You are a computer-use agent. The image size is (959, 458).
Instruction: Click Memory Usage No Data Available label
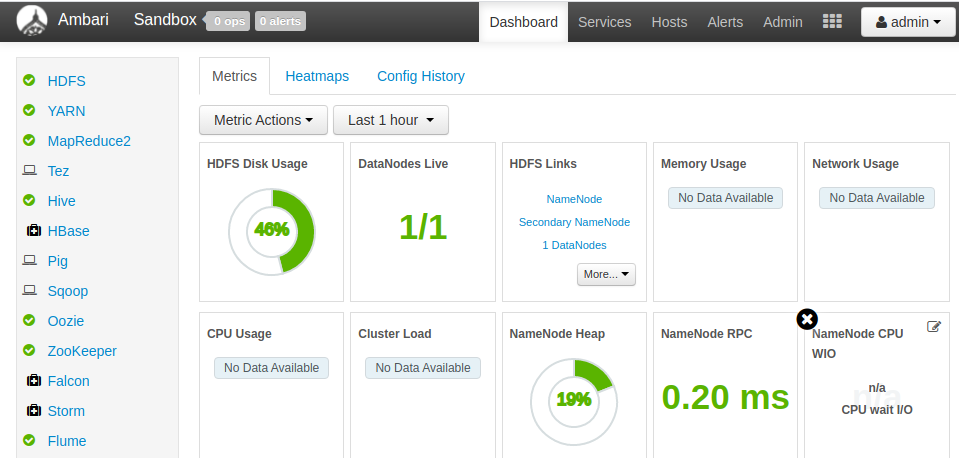point(725,198)
